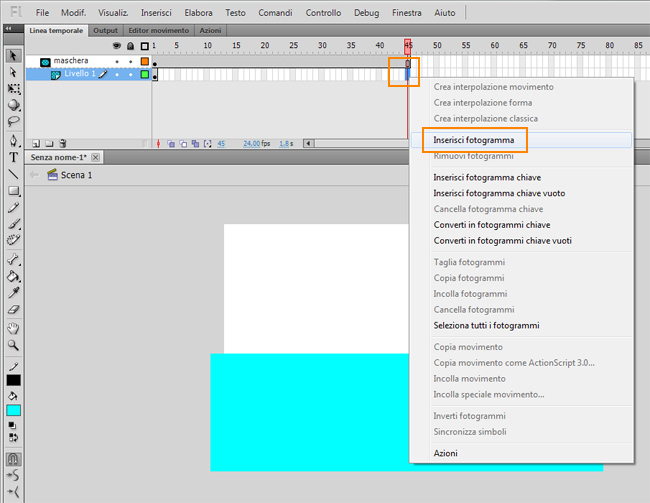The width and height of the screenshot is (650, 503).
Task: Select the Pen tool
Action: tap(13, 141)
